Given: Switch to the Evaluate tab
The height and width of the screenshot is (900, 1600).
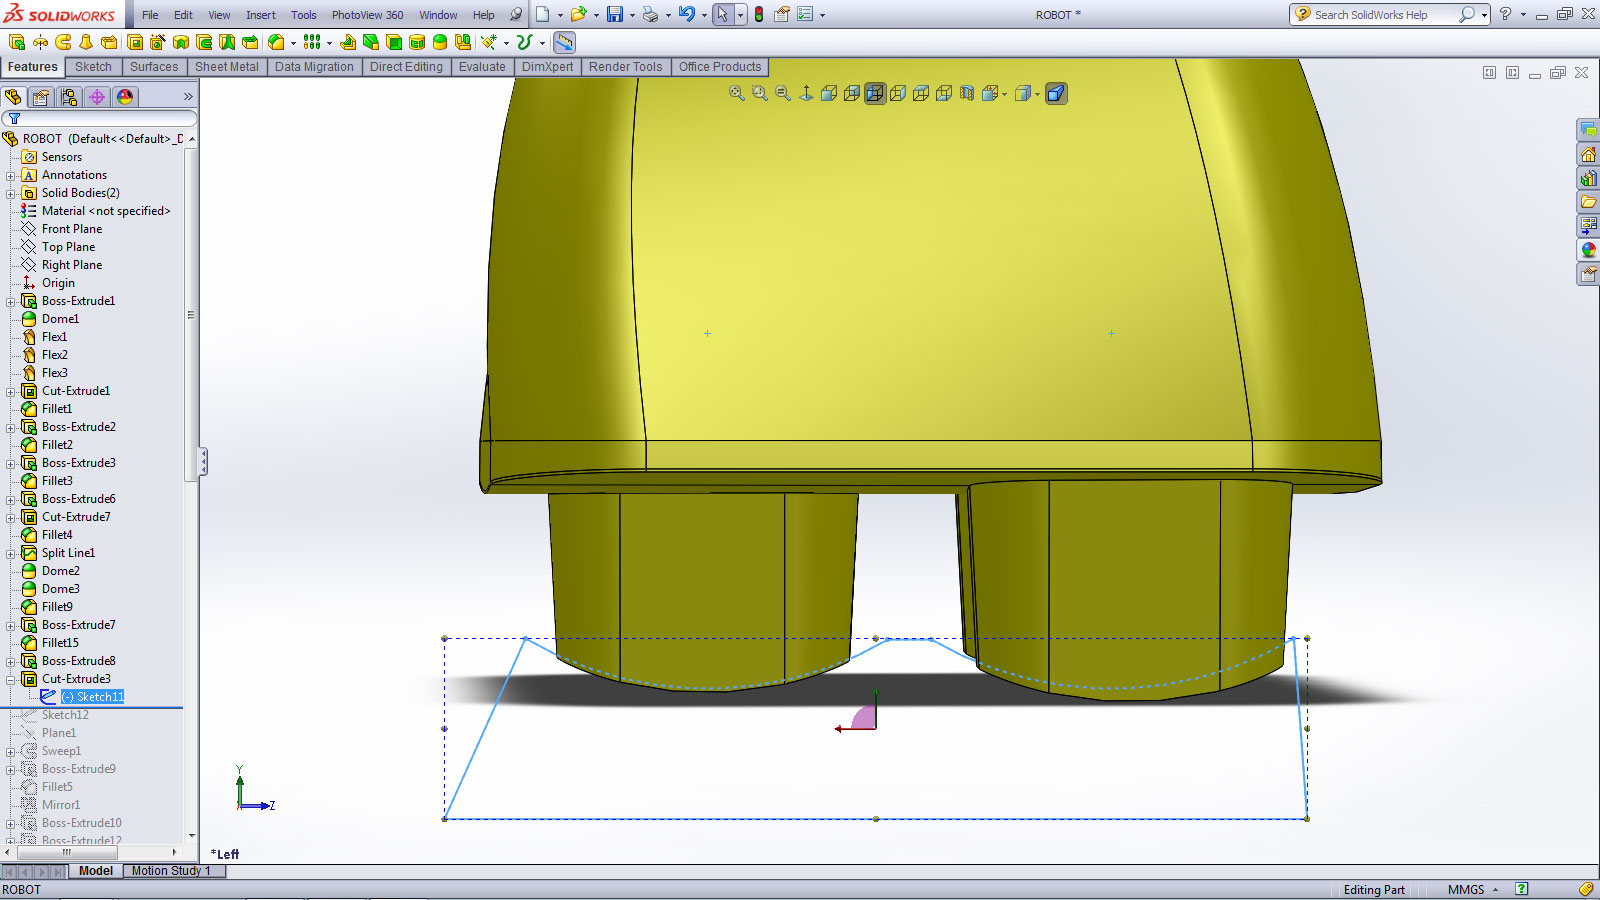Looking at the screenshot, I should tap(482, 67).
